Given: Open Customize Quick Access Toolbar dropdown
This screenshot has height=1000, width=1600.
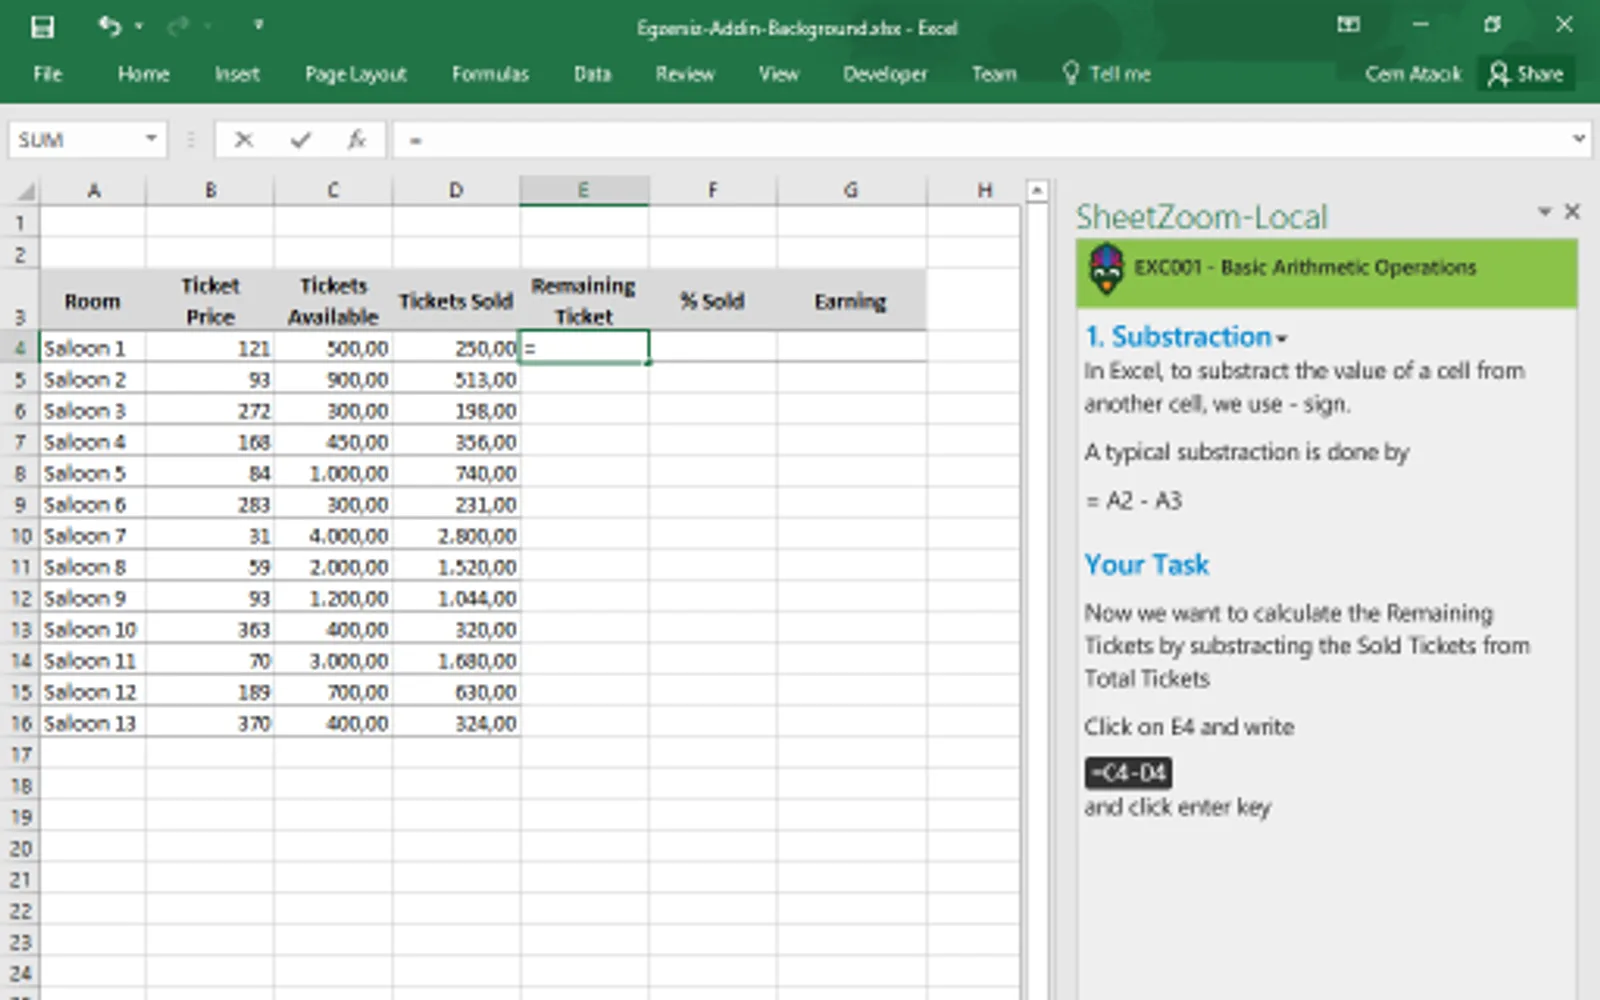Looking at the screenshot, I should [258, 25].
